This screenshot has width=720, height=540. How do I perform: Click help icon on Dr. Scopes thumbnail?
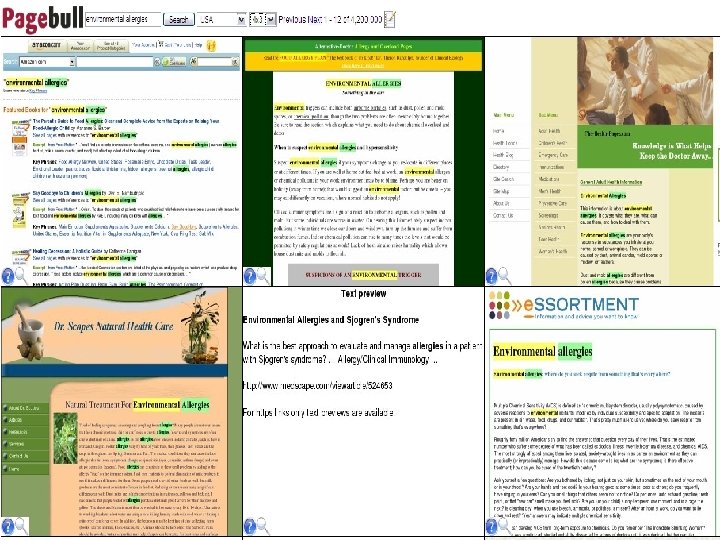(8, 526)
